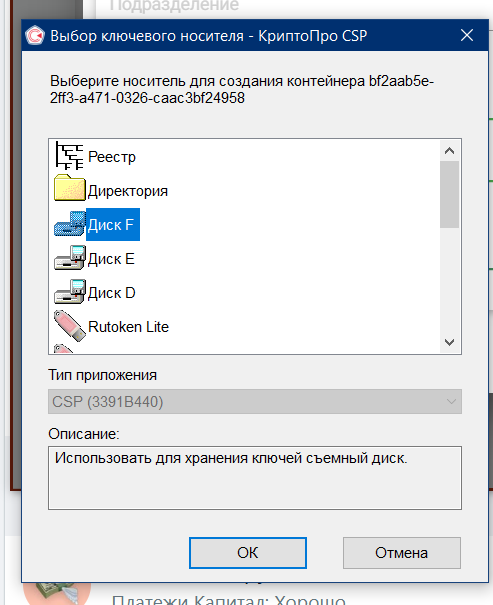Viewport: 493px width, 605px height.
Task: Select the Диск D drive icon
Action: click(x=69, y=292)
